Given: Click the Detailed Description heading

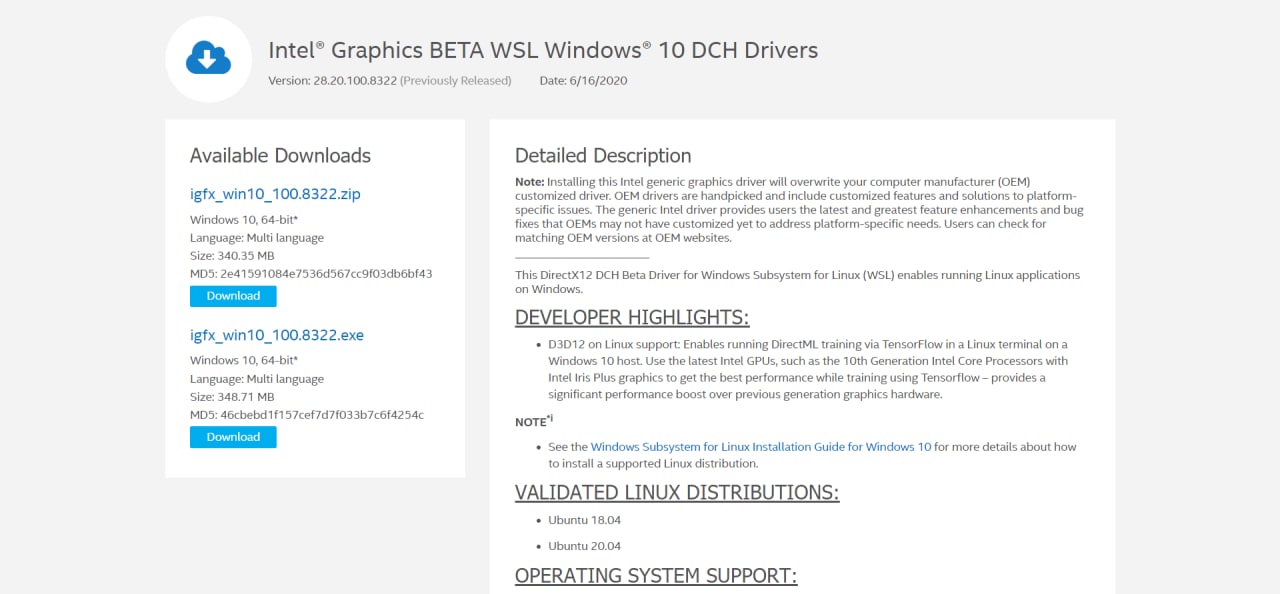Looking at the screenshot, I should pyautogui.click(x=603, y=155).
